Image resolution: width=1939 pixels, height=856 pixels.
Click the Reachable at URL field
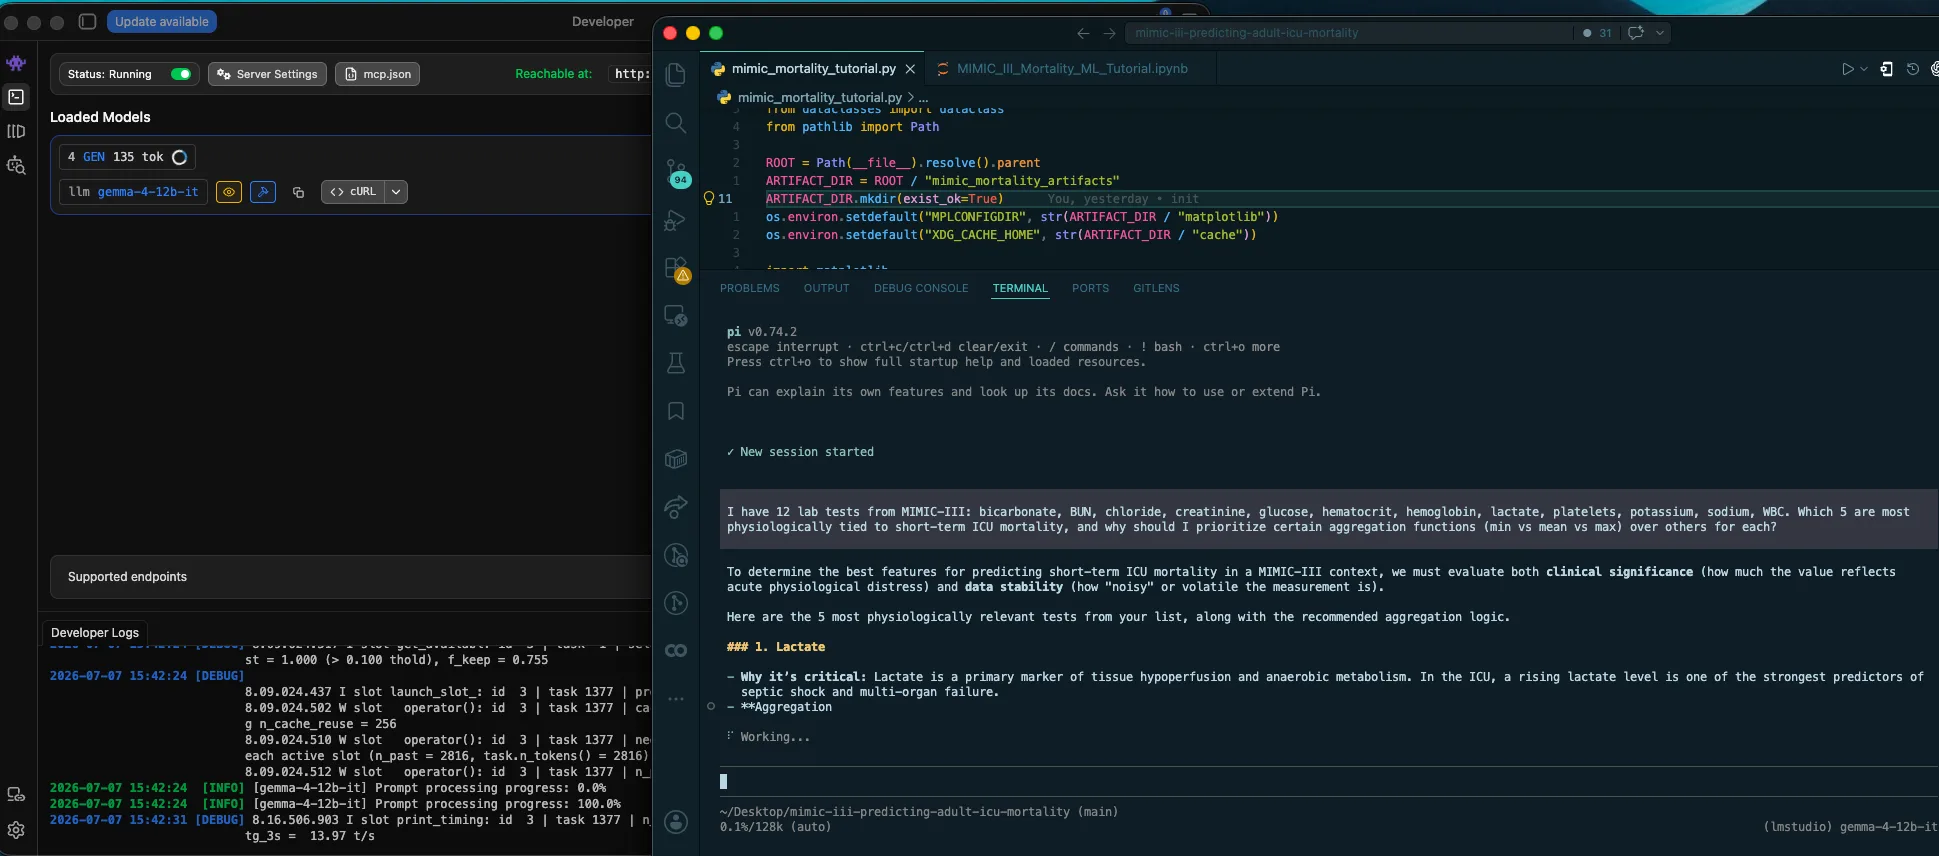pyautogui.click(x=631, y=74)
